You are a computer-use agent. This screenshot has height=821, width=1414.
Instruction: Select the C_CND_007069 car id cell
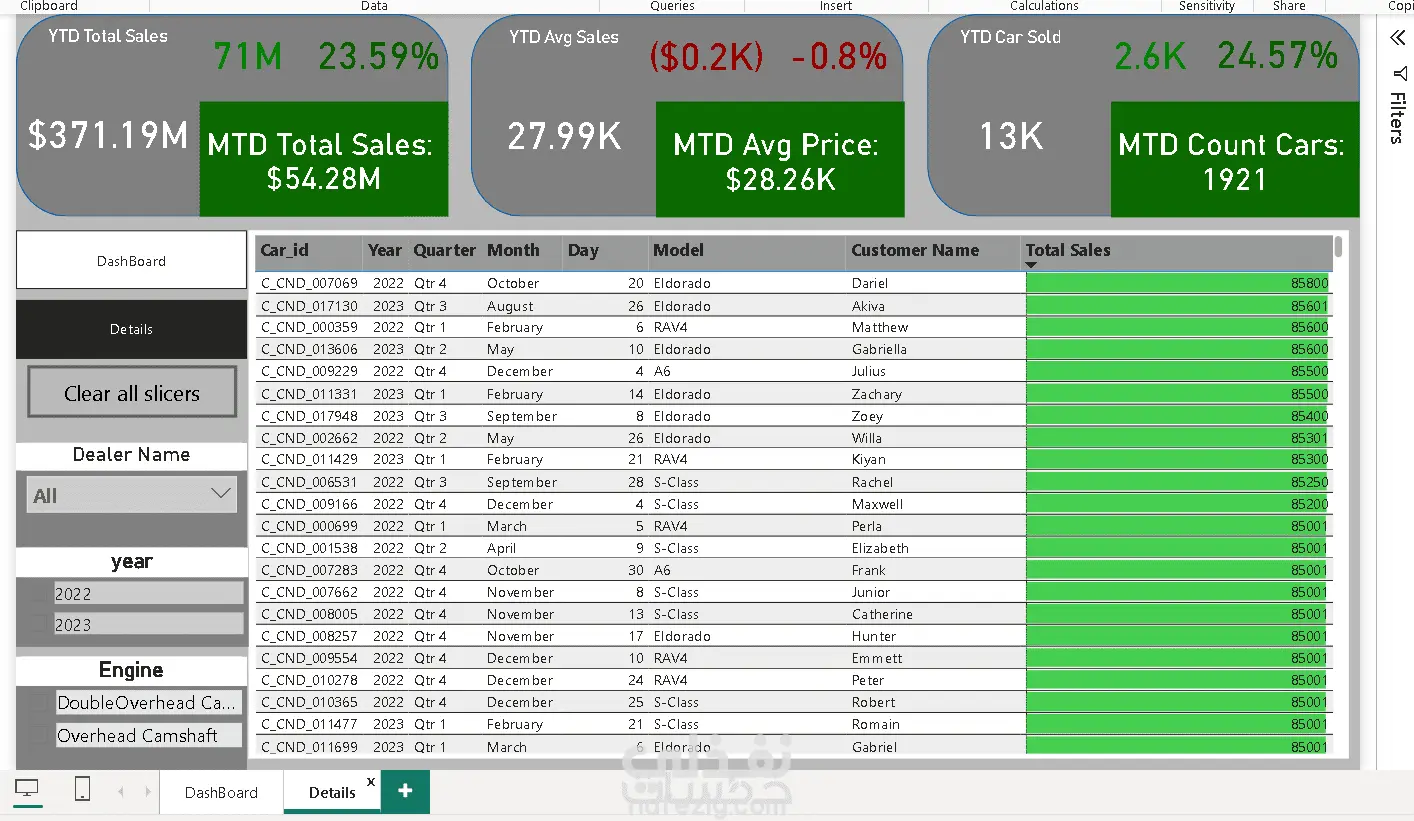pyautogui.click(x=309, y=283)
